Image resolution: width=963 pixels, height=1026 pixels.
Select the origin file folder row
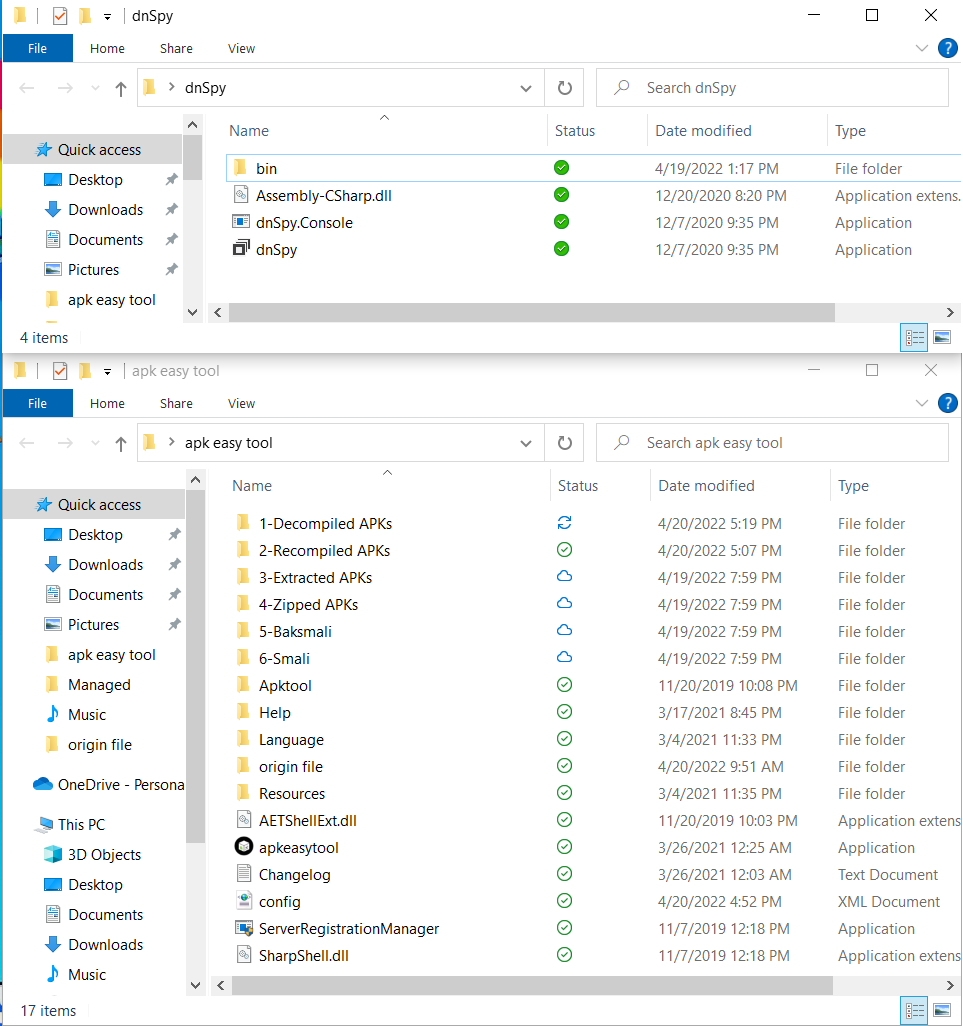(595, 766)
